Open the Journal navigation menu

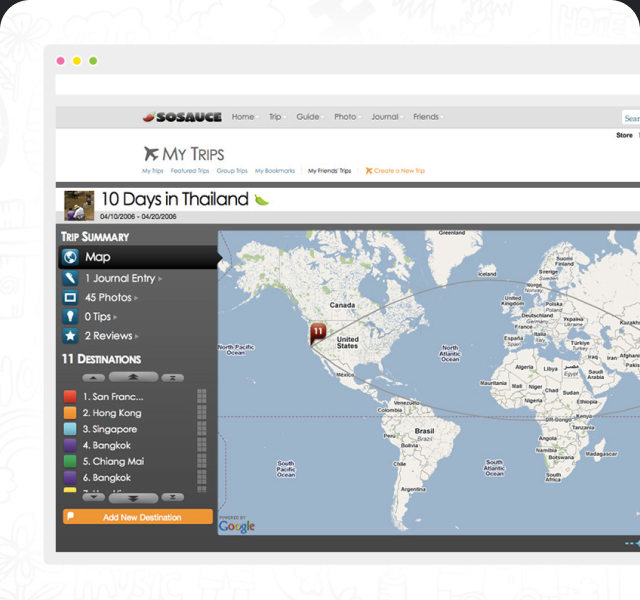click(x=386, y=117)
